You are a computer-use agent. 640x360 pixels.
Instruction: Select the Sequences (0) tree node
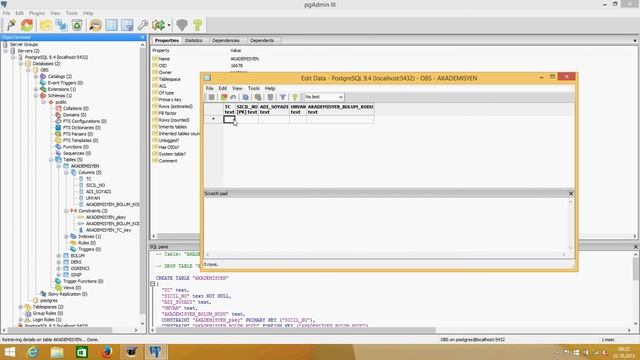[x=77, y=153]
